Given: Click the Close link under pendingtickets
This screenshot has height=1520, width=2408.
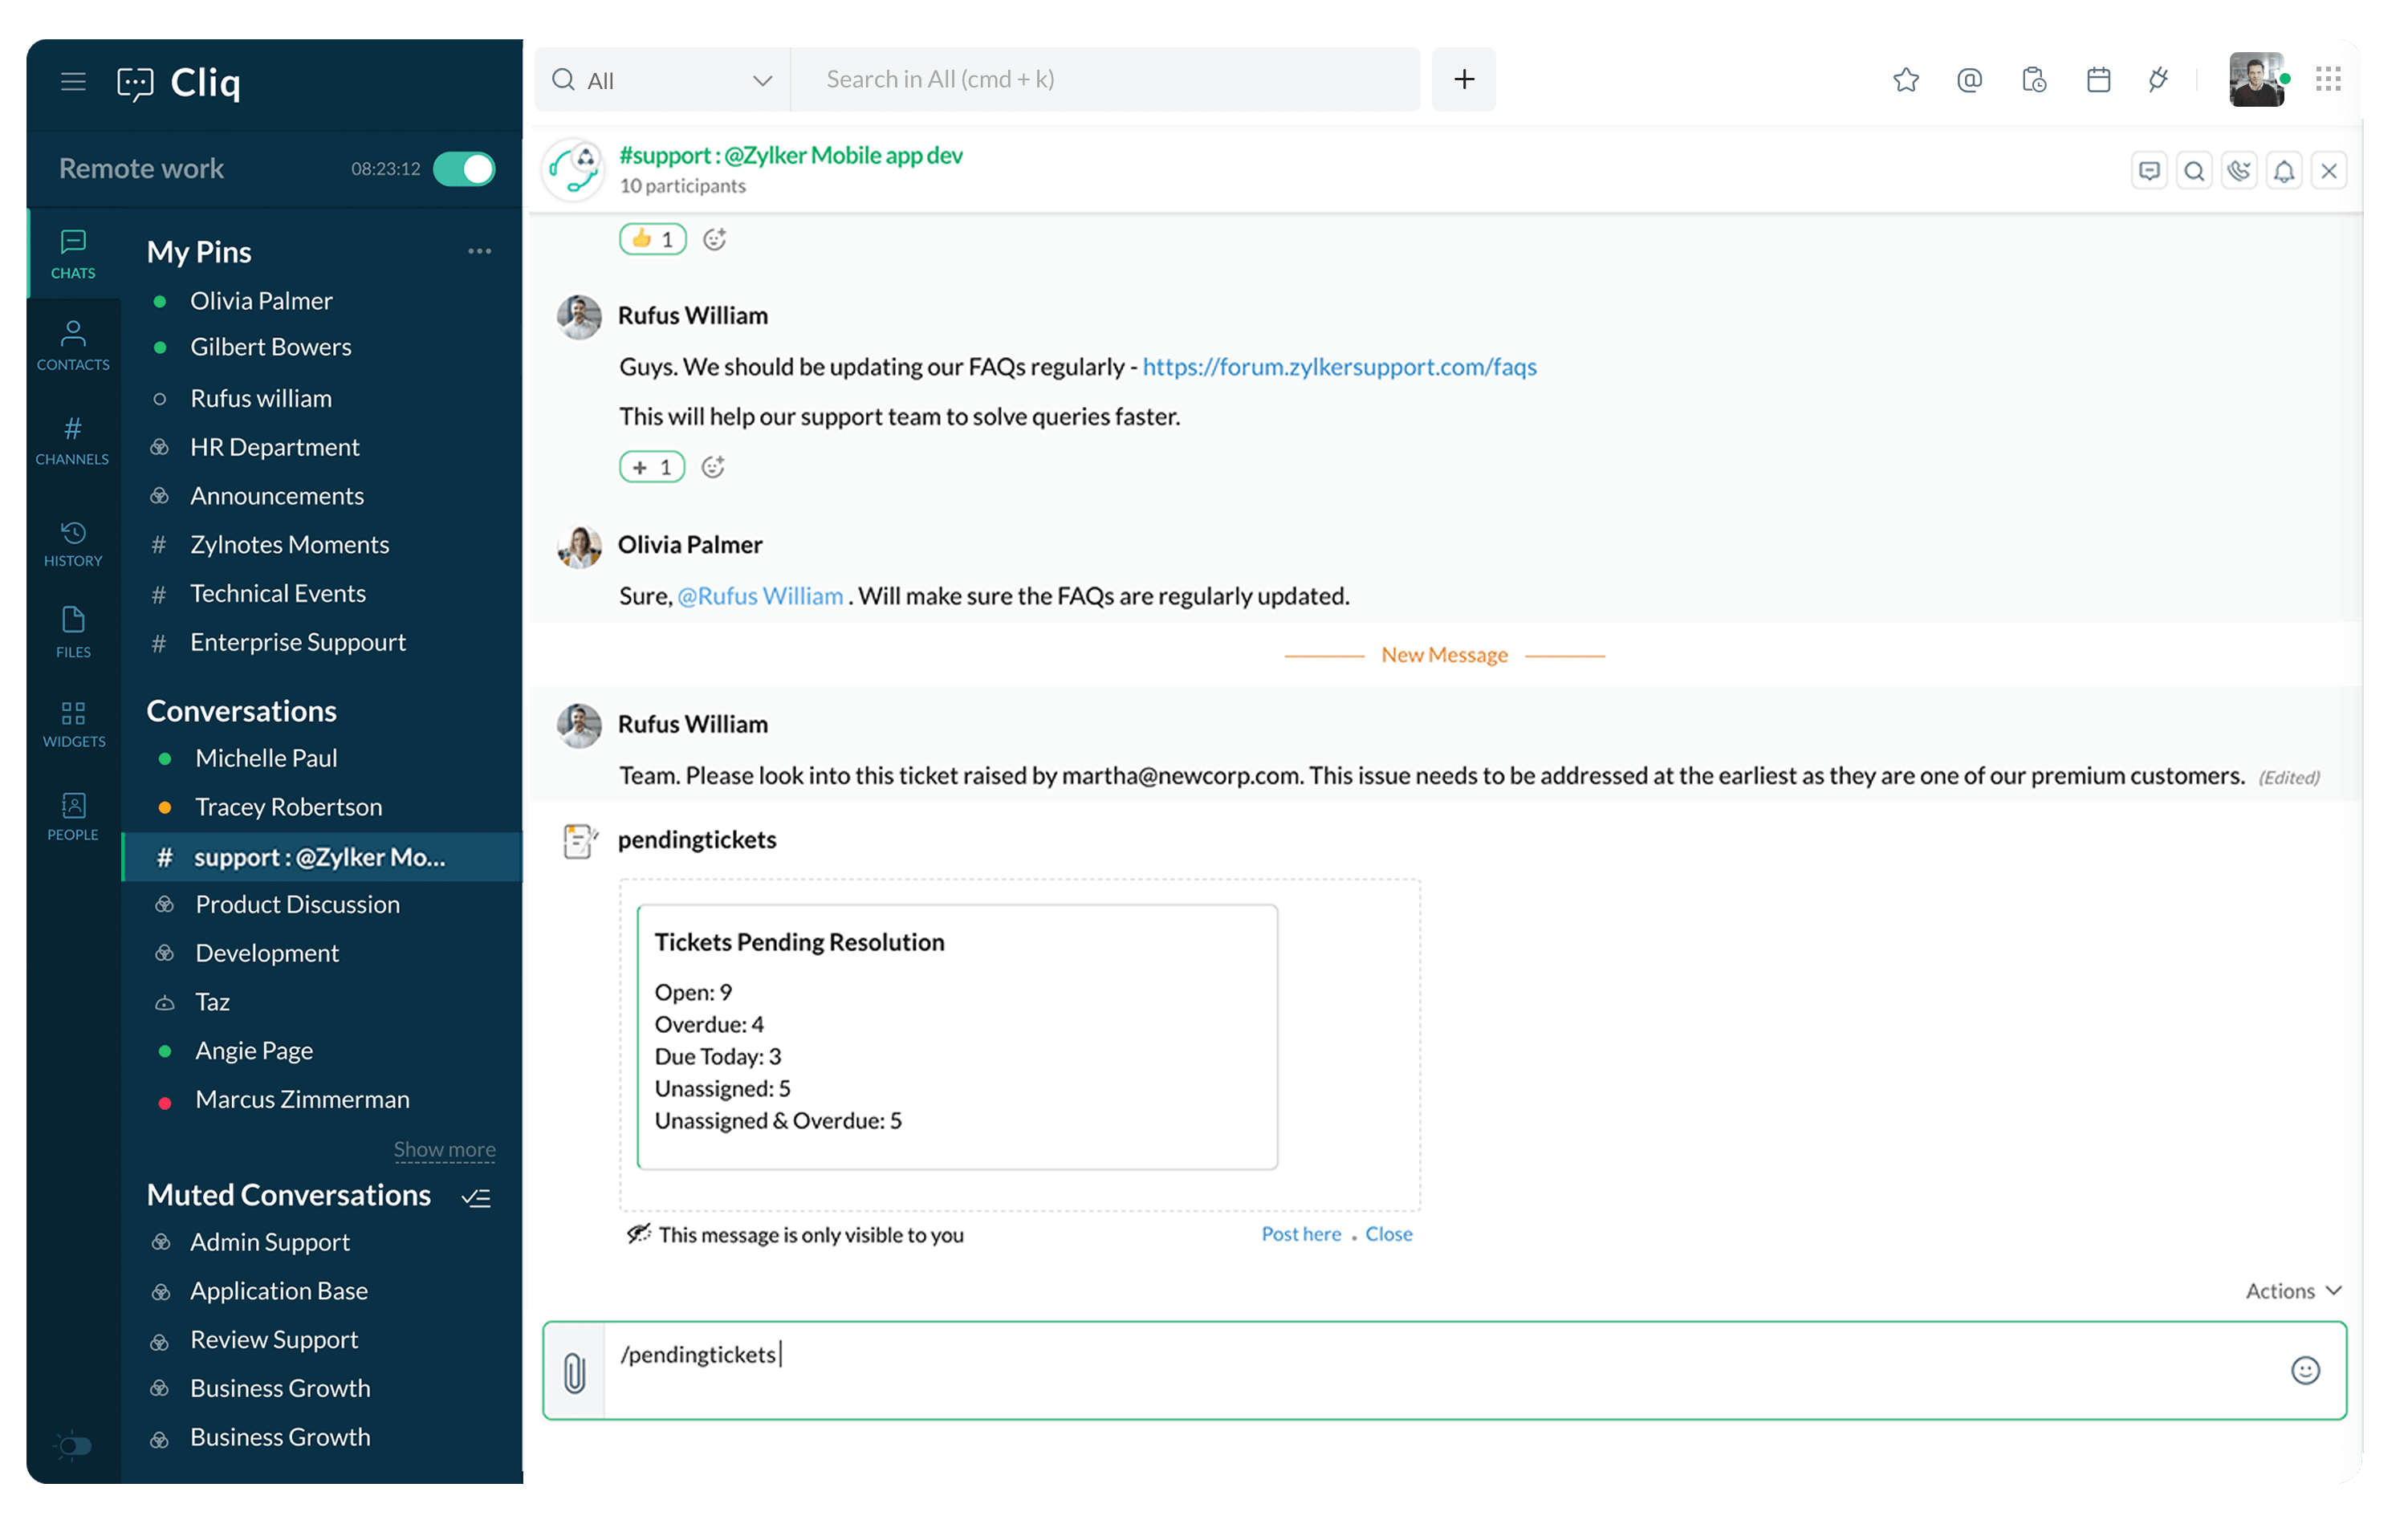Looking at the screenshot, I should (1389, 1234).
